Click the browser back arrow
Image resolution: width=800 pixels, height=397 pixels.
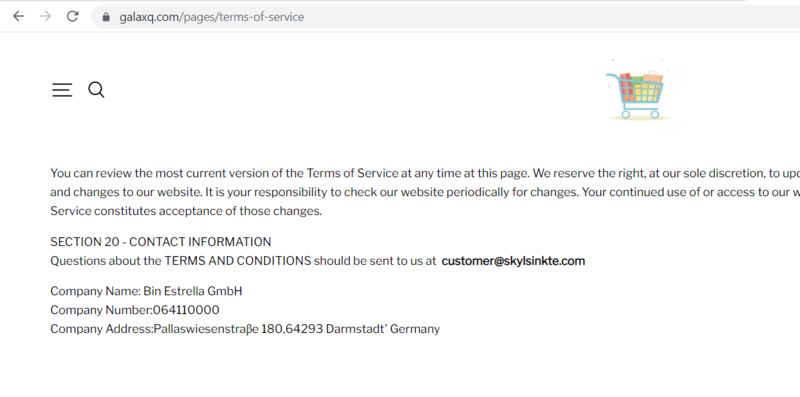[18, 16]
